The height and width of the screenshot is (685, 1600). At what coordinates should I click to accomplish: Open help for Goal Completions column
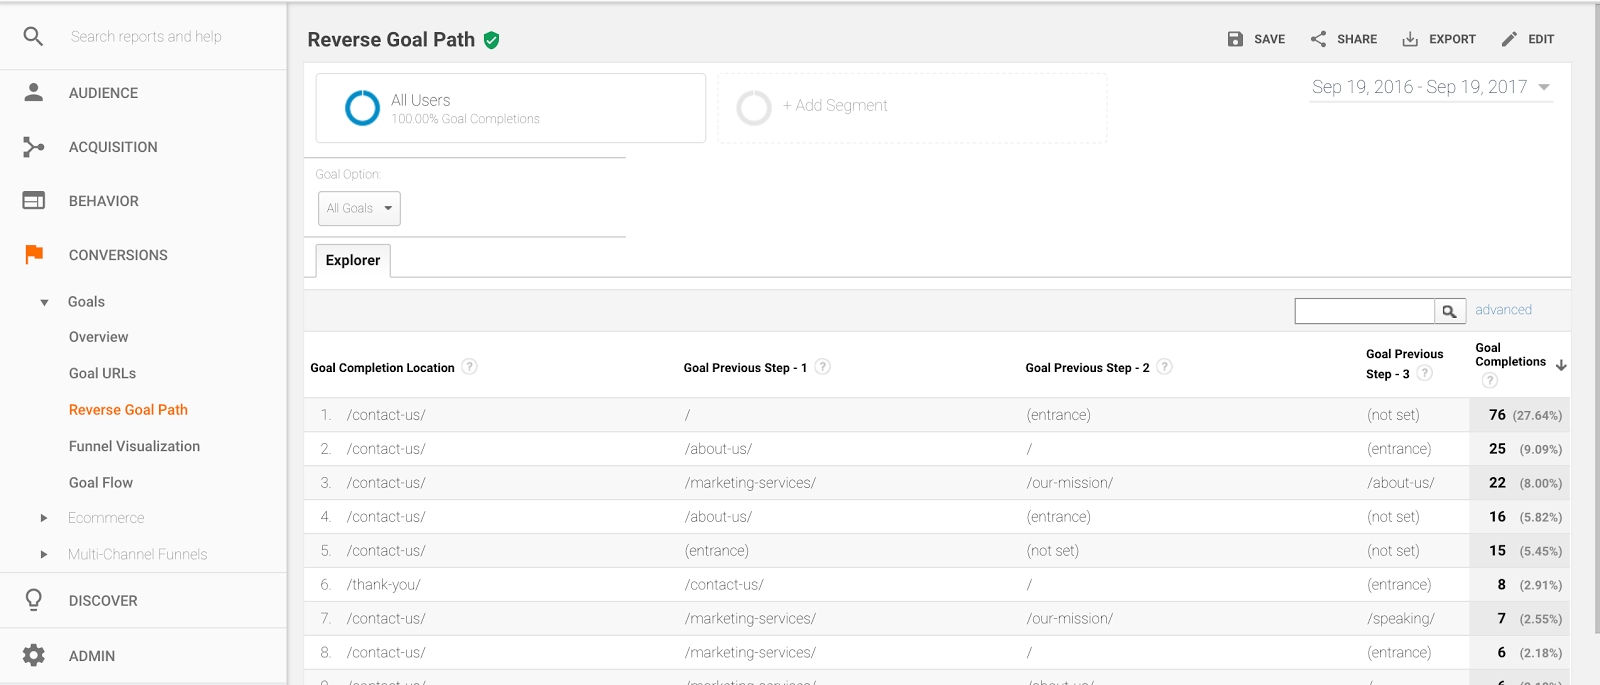(x=1490, y=380)
